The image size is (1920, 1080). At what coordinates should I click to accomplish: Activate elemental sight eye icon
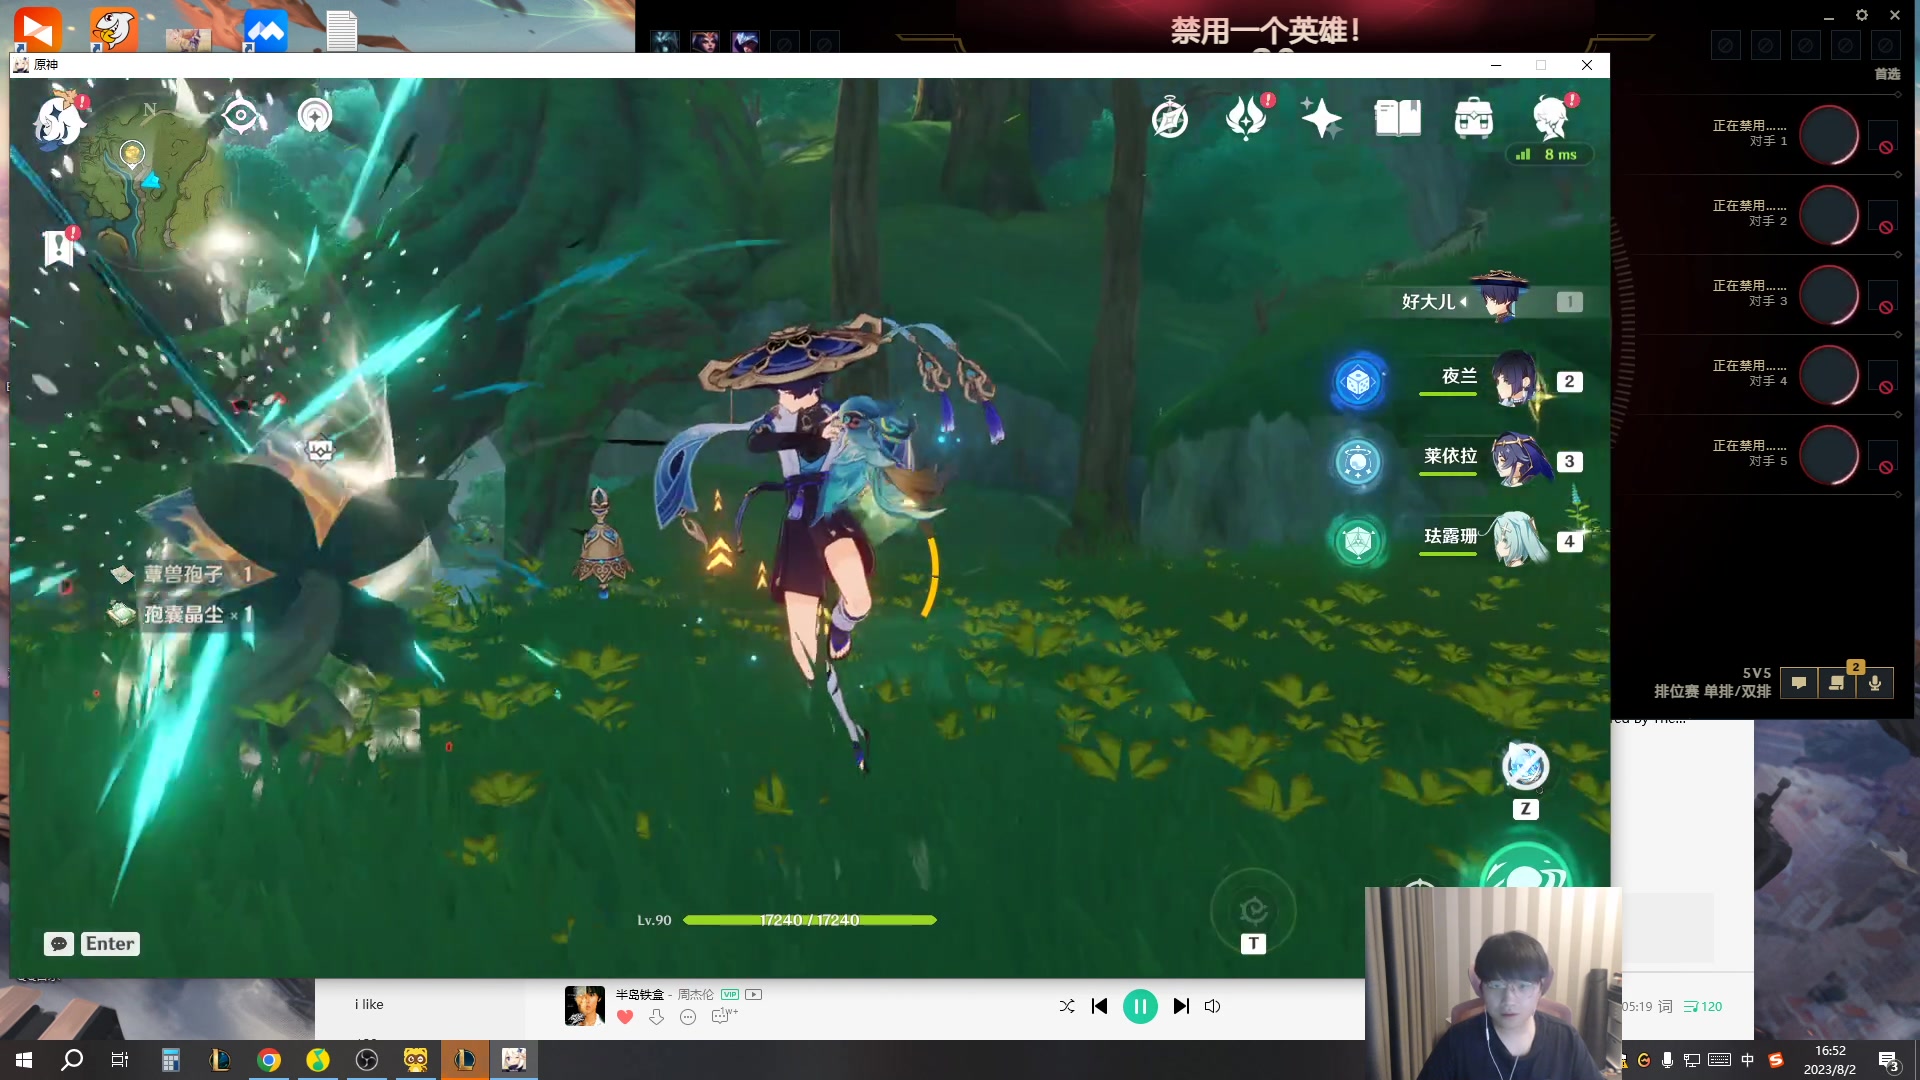coord(241,116)
